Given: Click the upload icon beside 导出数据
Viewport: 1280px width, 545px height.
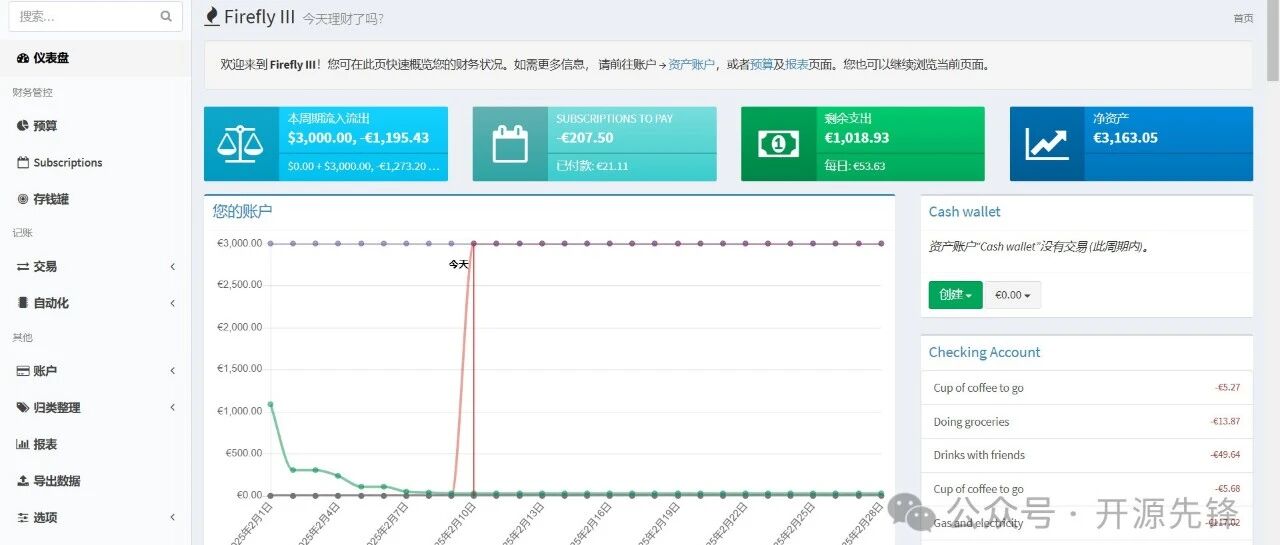Looking at the screenshot, I should (23, 481).
